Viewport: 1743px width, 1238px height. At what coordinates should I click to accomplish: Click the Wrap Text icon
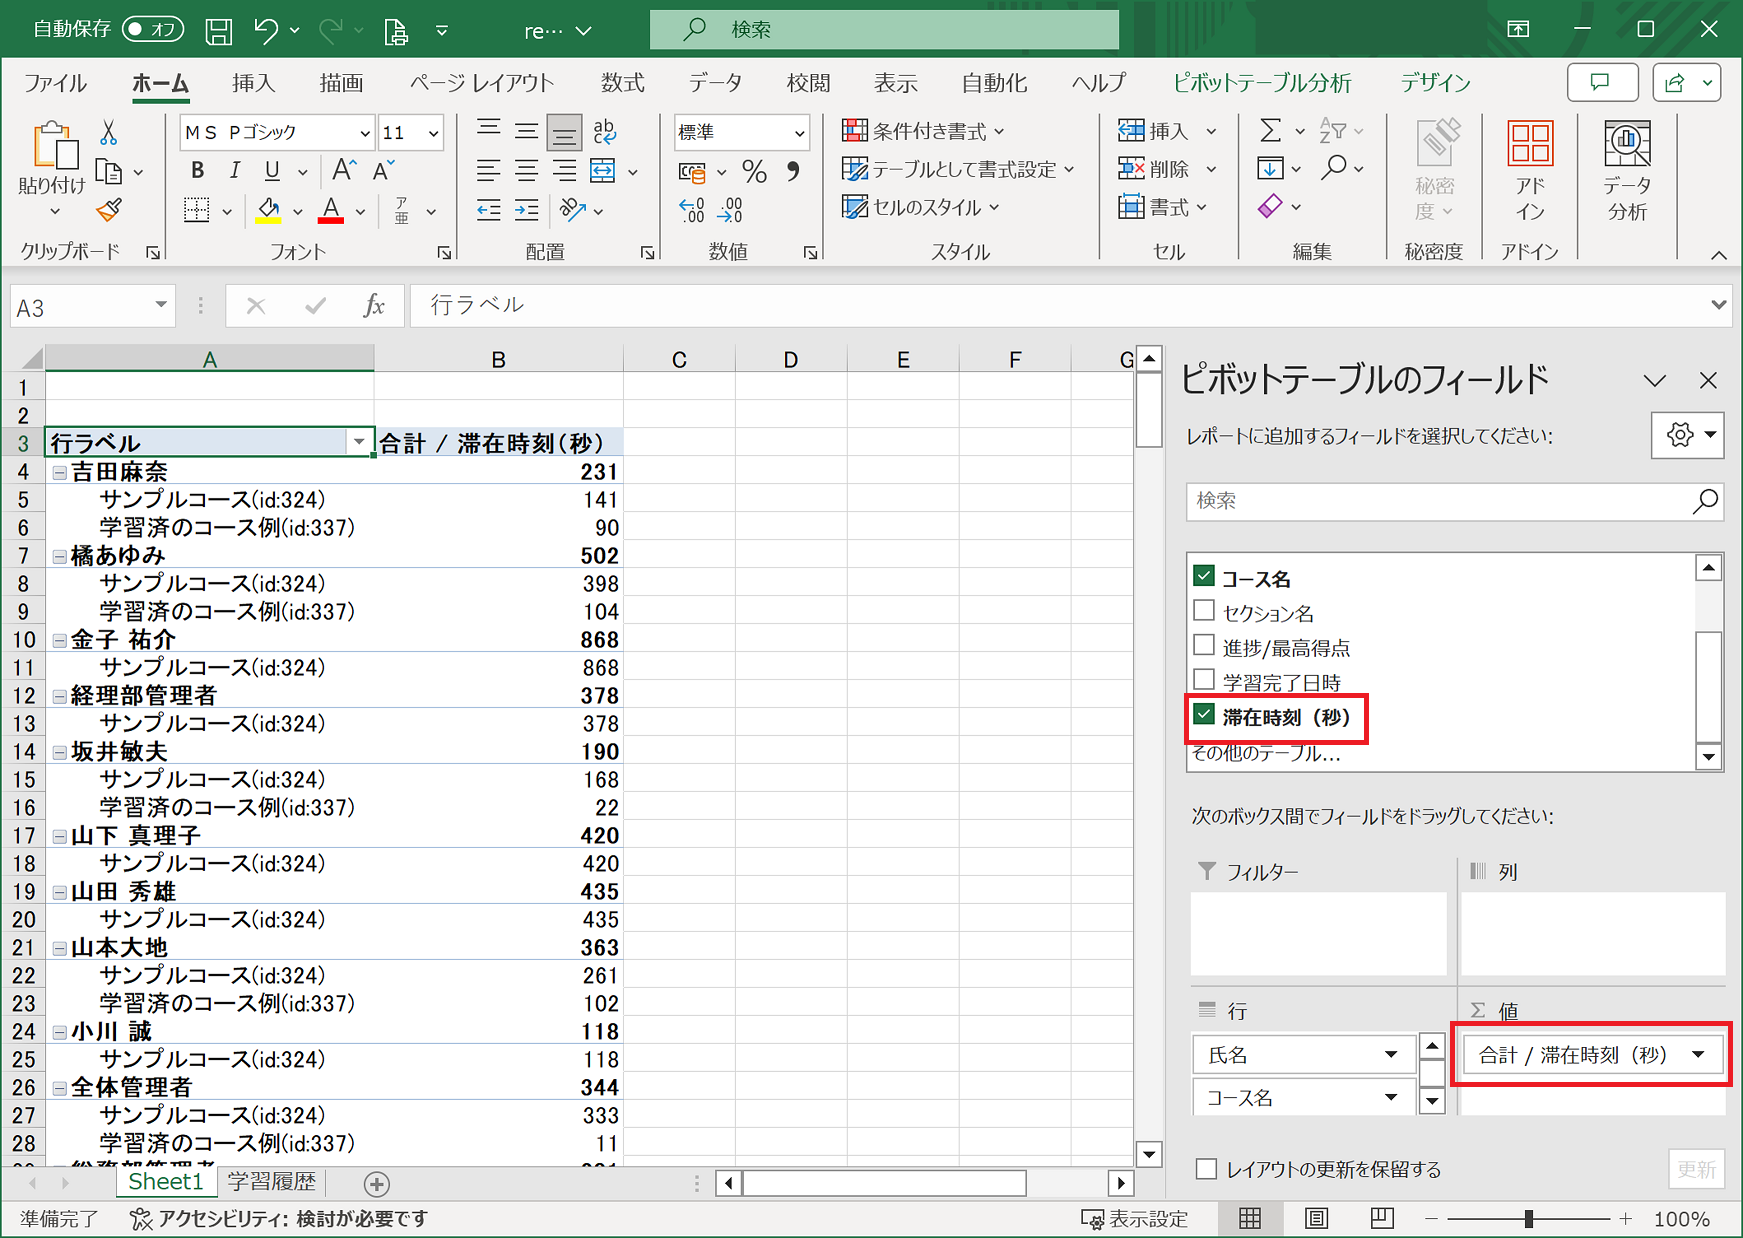pos(604,132)
